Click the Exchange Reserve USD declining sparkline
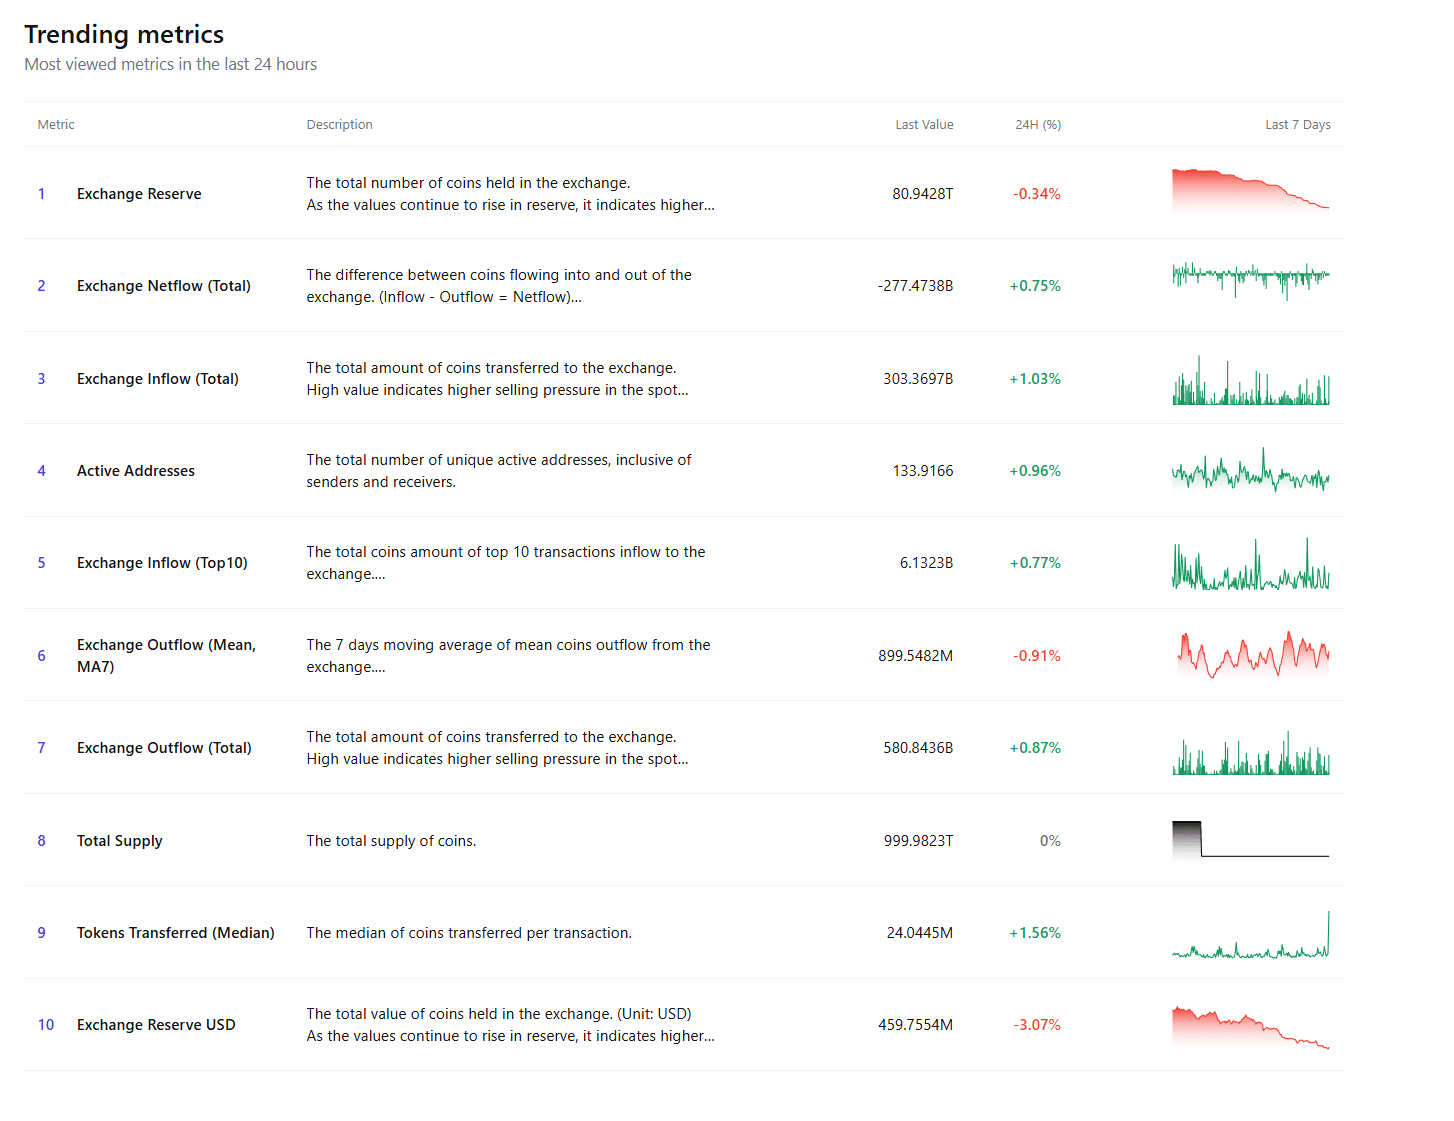The width and height of the screenshot is (1454, 1121). click(x=1251, y=1027)
